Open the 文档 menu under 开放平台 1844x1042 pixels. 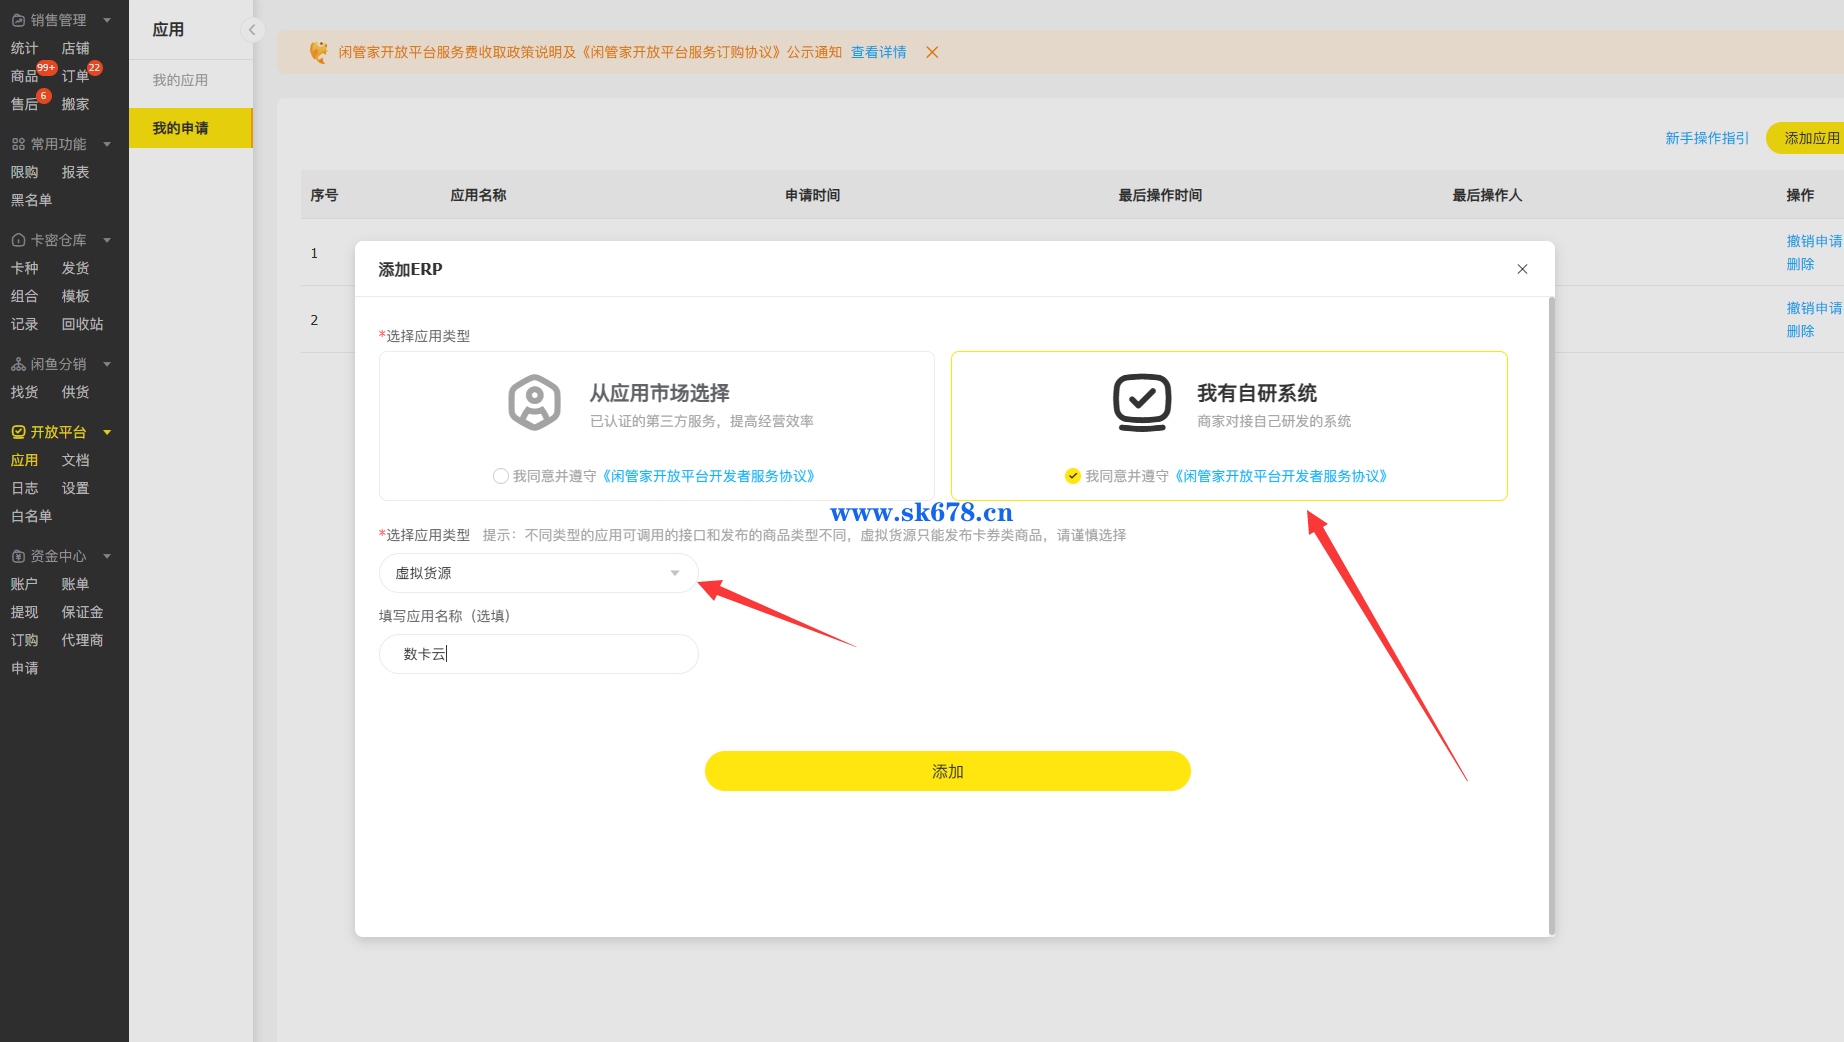[x=75, y=460]
